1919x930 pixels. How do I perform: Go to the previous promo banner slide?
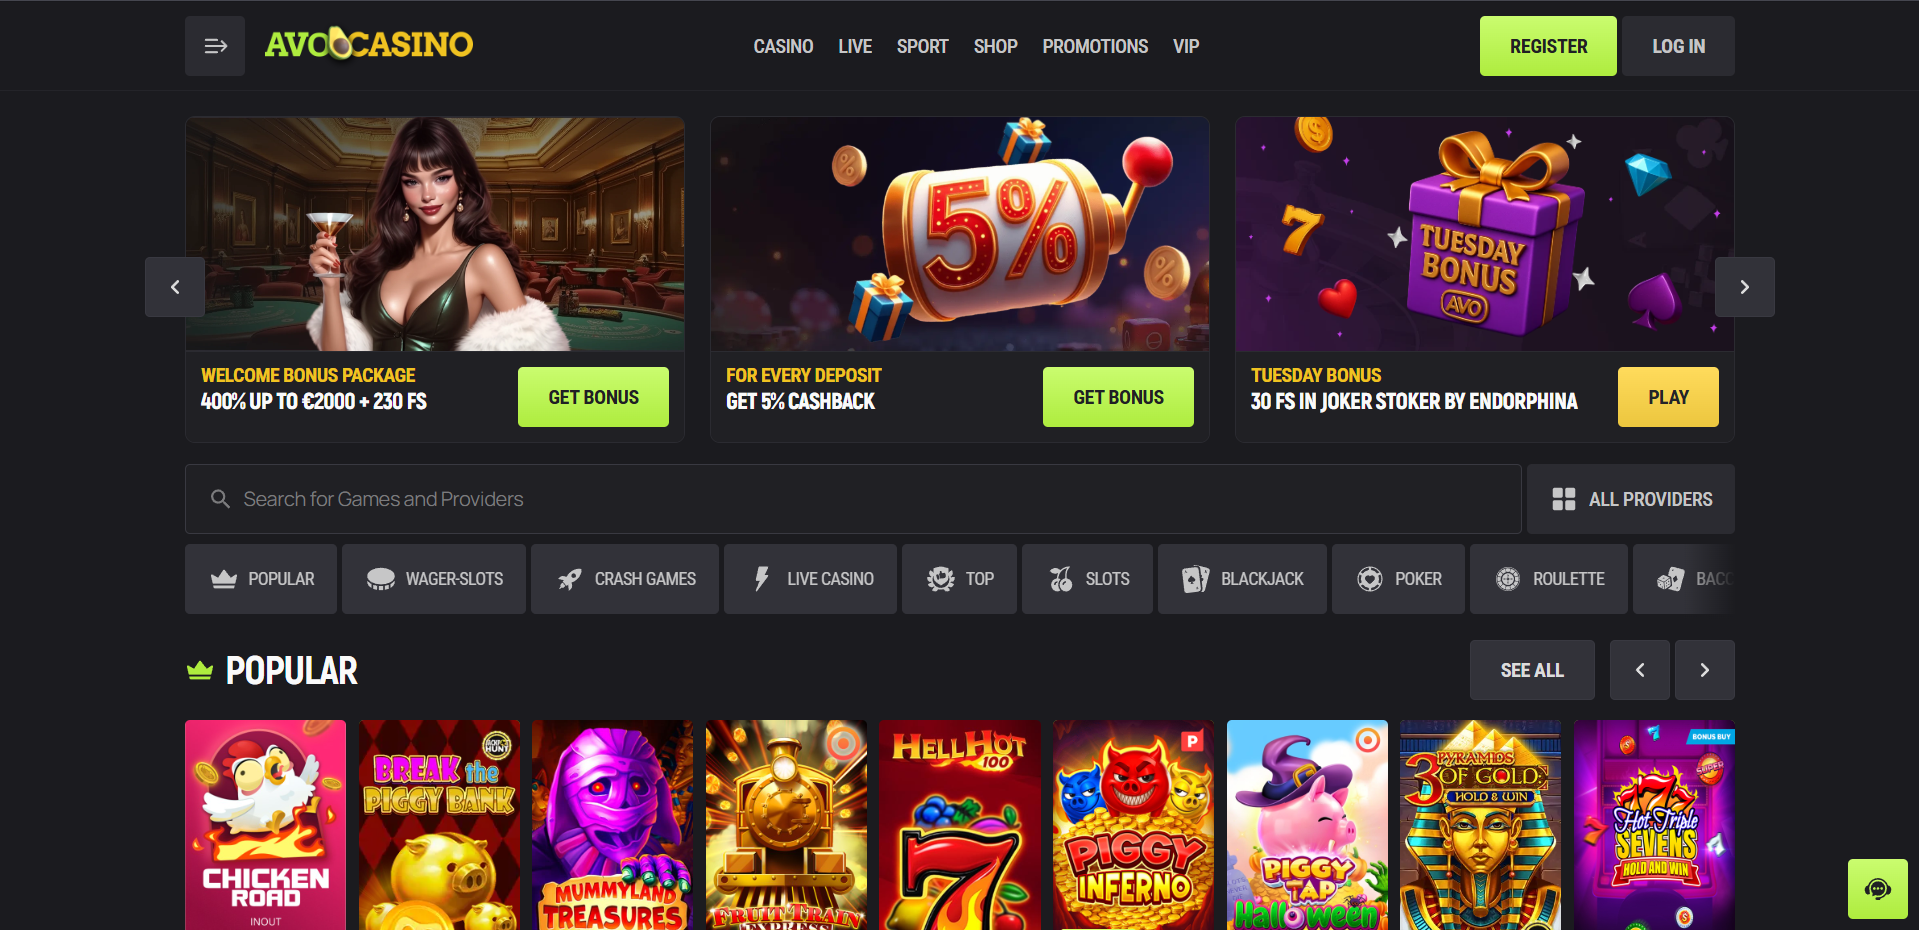point(175,287)
